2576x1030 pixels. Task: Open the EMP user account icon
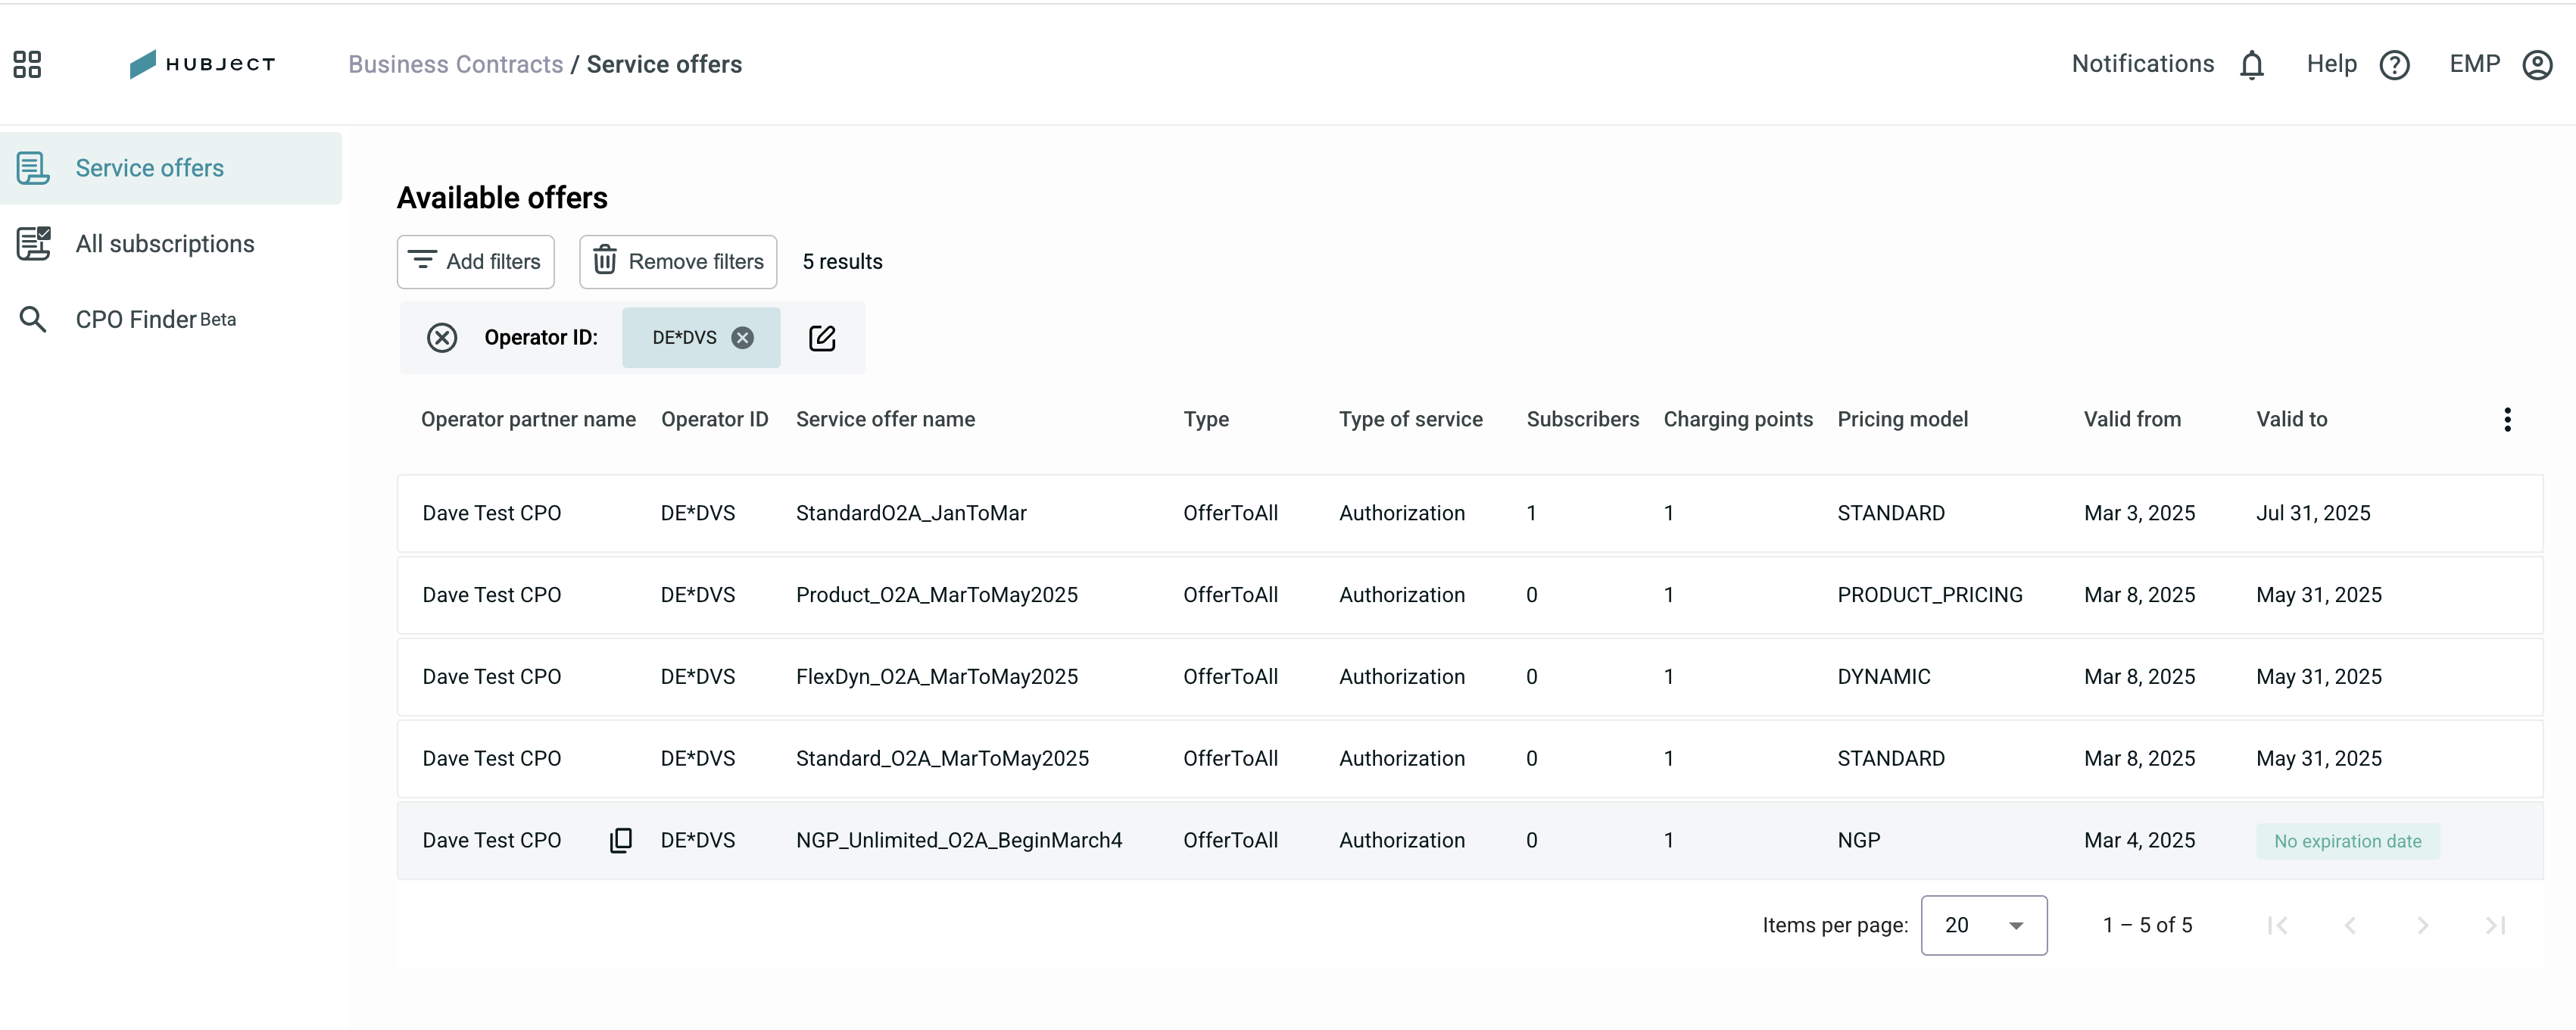pos(2537,64)
